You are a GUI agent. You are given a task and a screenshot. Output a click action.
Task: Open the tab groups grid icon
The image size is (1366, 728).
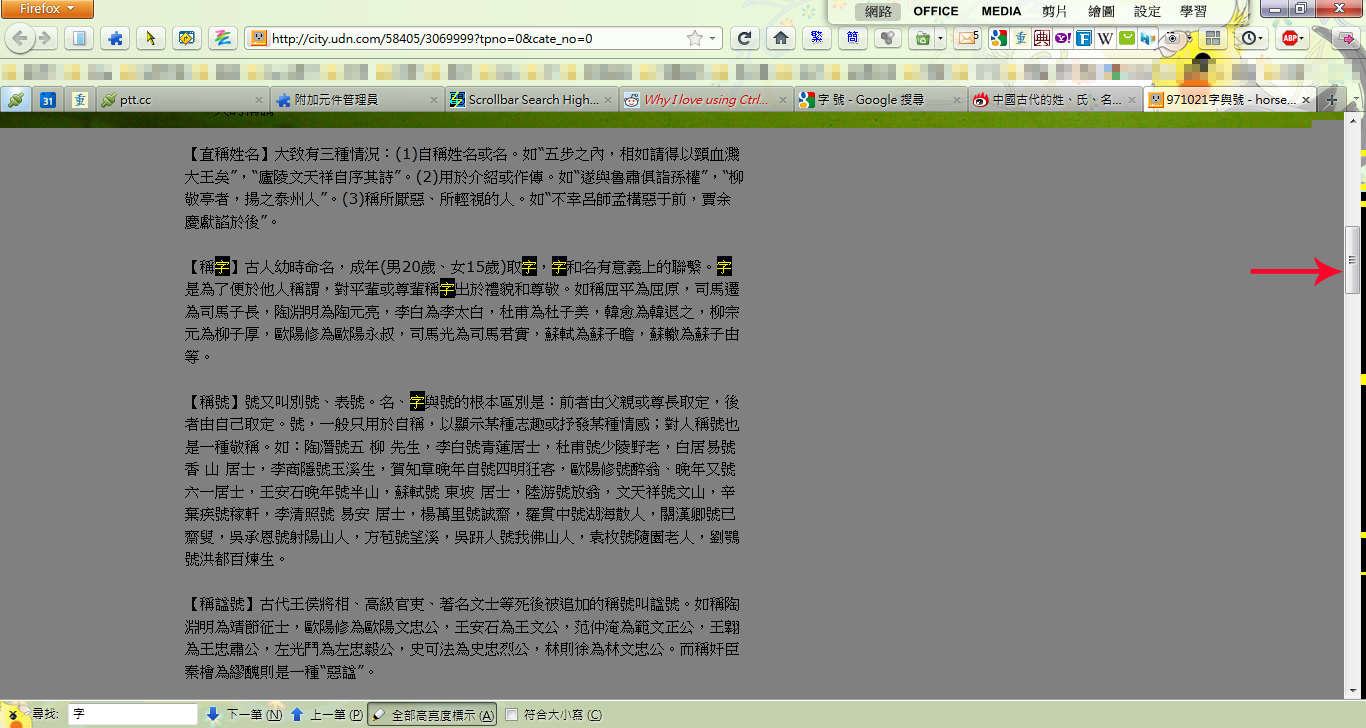(x=1213, y=39)
